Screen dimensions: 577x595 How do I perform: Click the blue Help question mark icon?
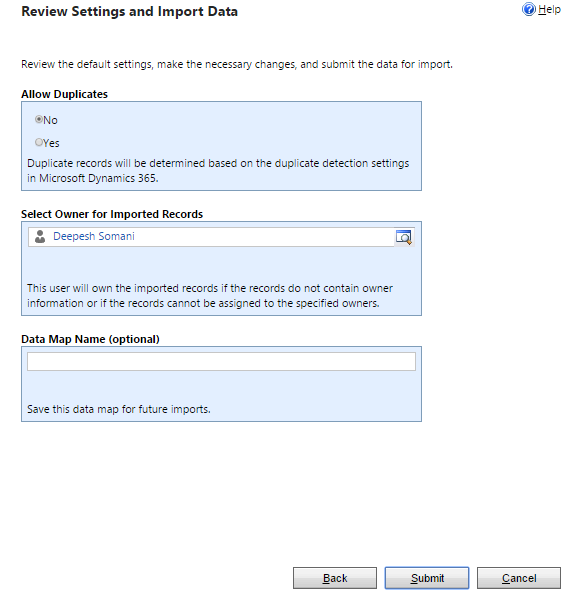(528, 9)
